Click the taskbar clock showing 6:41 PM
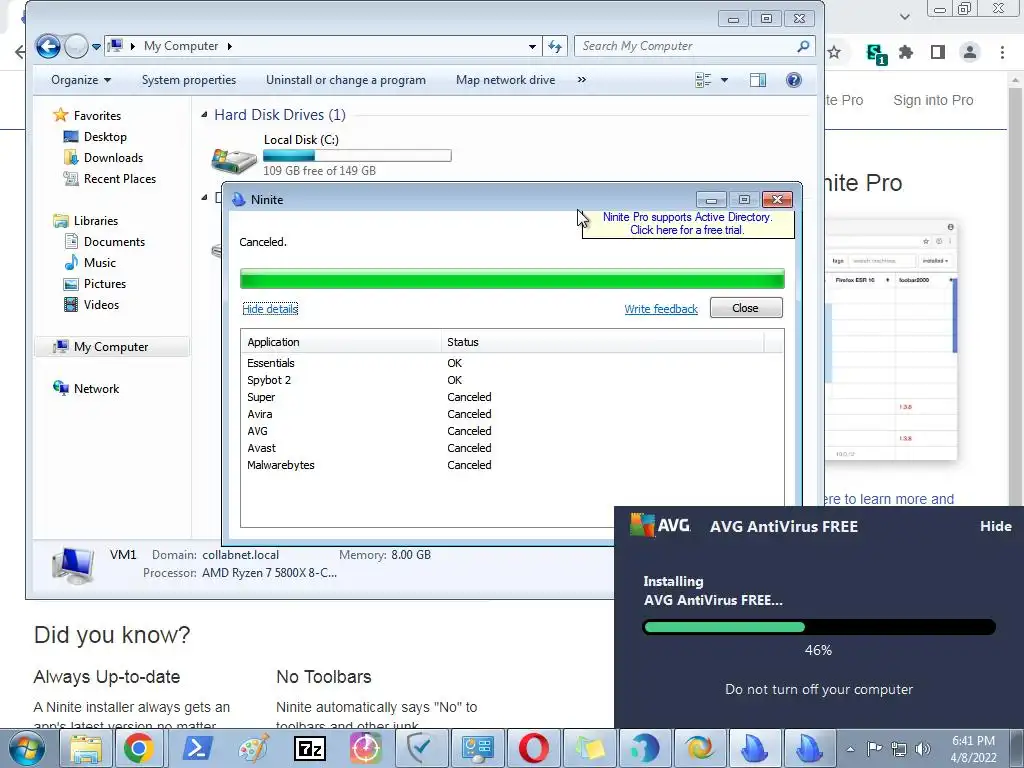This screenshot has width=1024, height=768. tap(973, 749)
